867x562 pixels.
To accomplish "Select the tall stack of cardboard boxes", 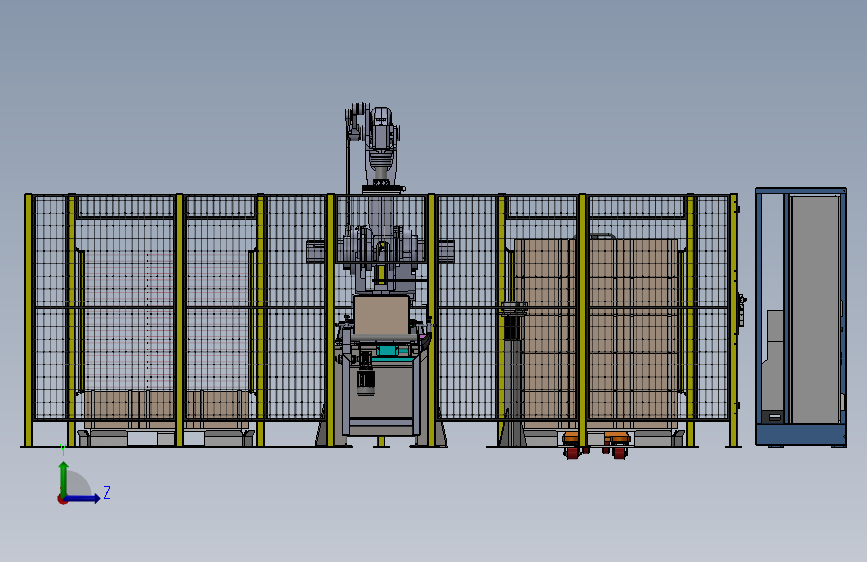I will pos(596,332).
